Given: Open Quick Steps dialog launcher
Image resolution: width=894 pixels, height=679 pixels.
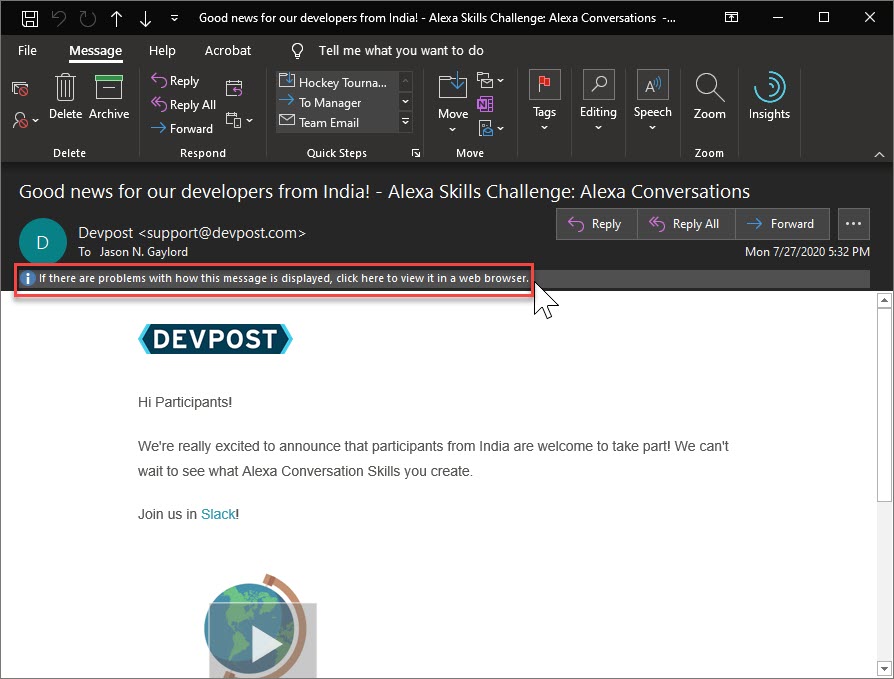Looking at the screenshot, I should point(416,153).
